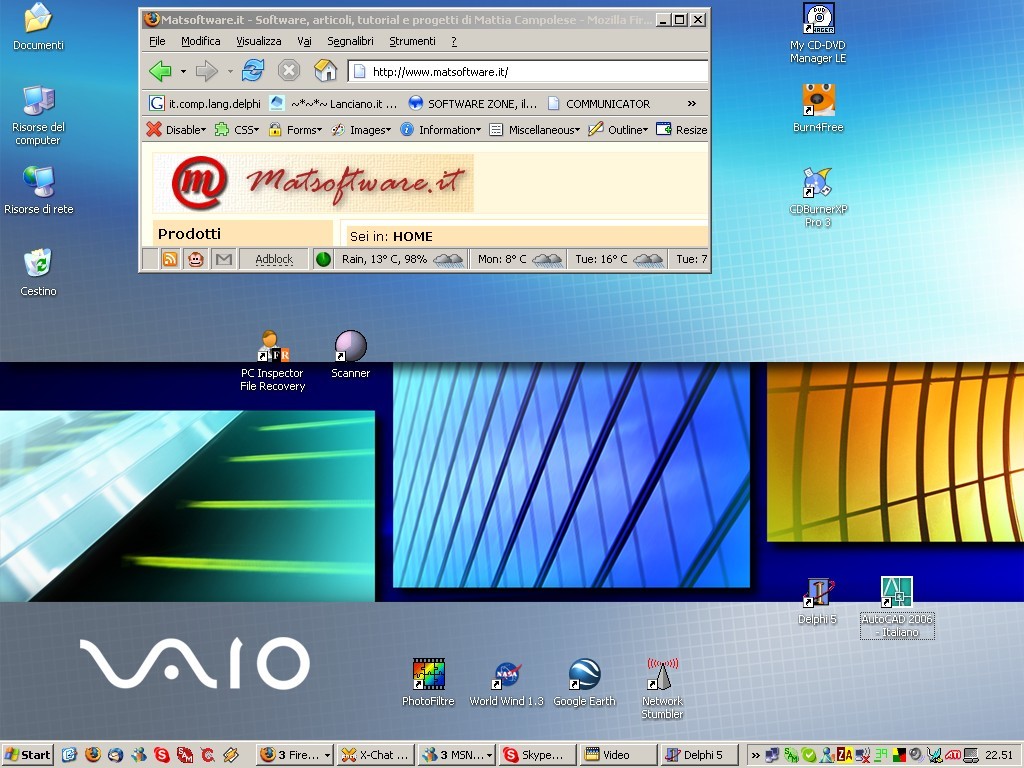Expand the Information toolbar dropdown

click(441, 129)
